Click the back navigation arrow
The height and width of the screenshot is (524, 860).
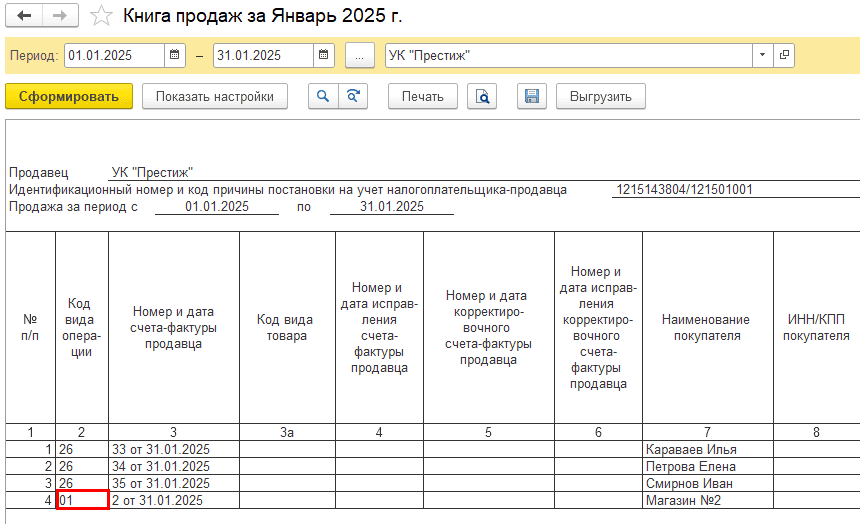[x=25, y=17]
